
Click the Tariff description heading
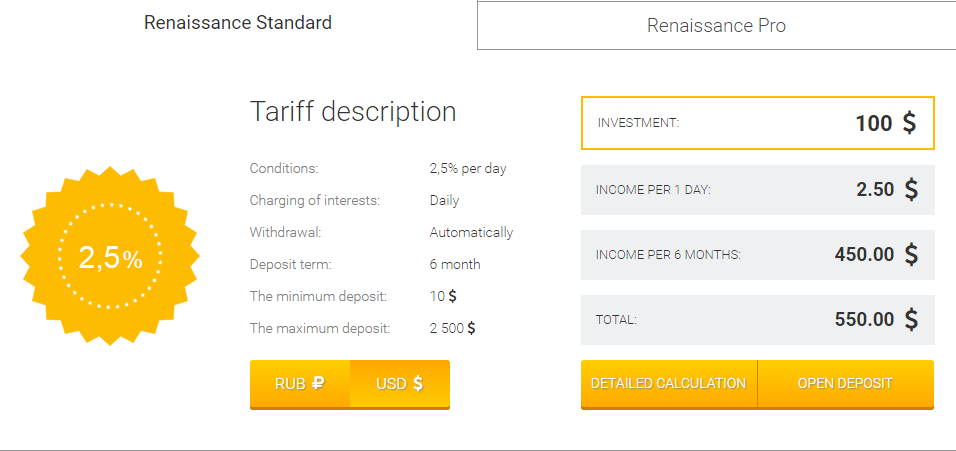[x=353, y=112]
